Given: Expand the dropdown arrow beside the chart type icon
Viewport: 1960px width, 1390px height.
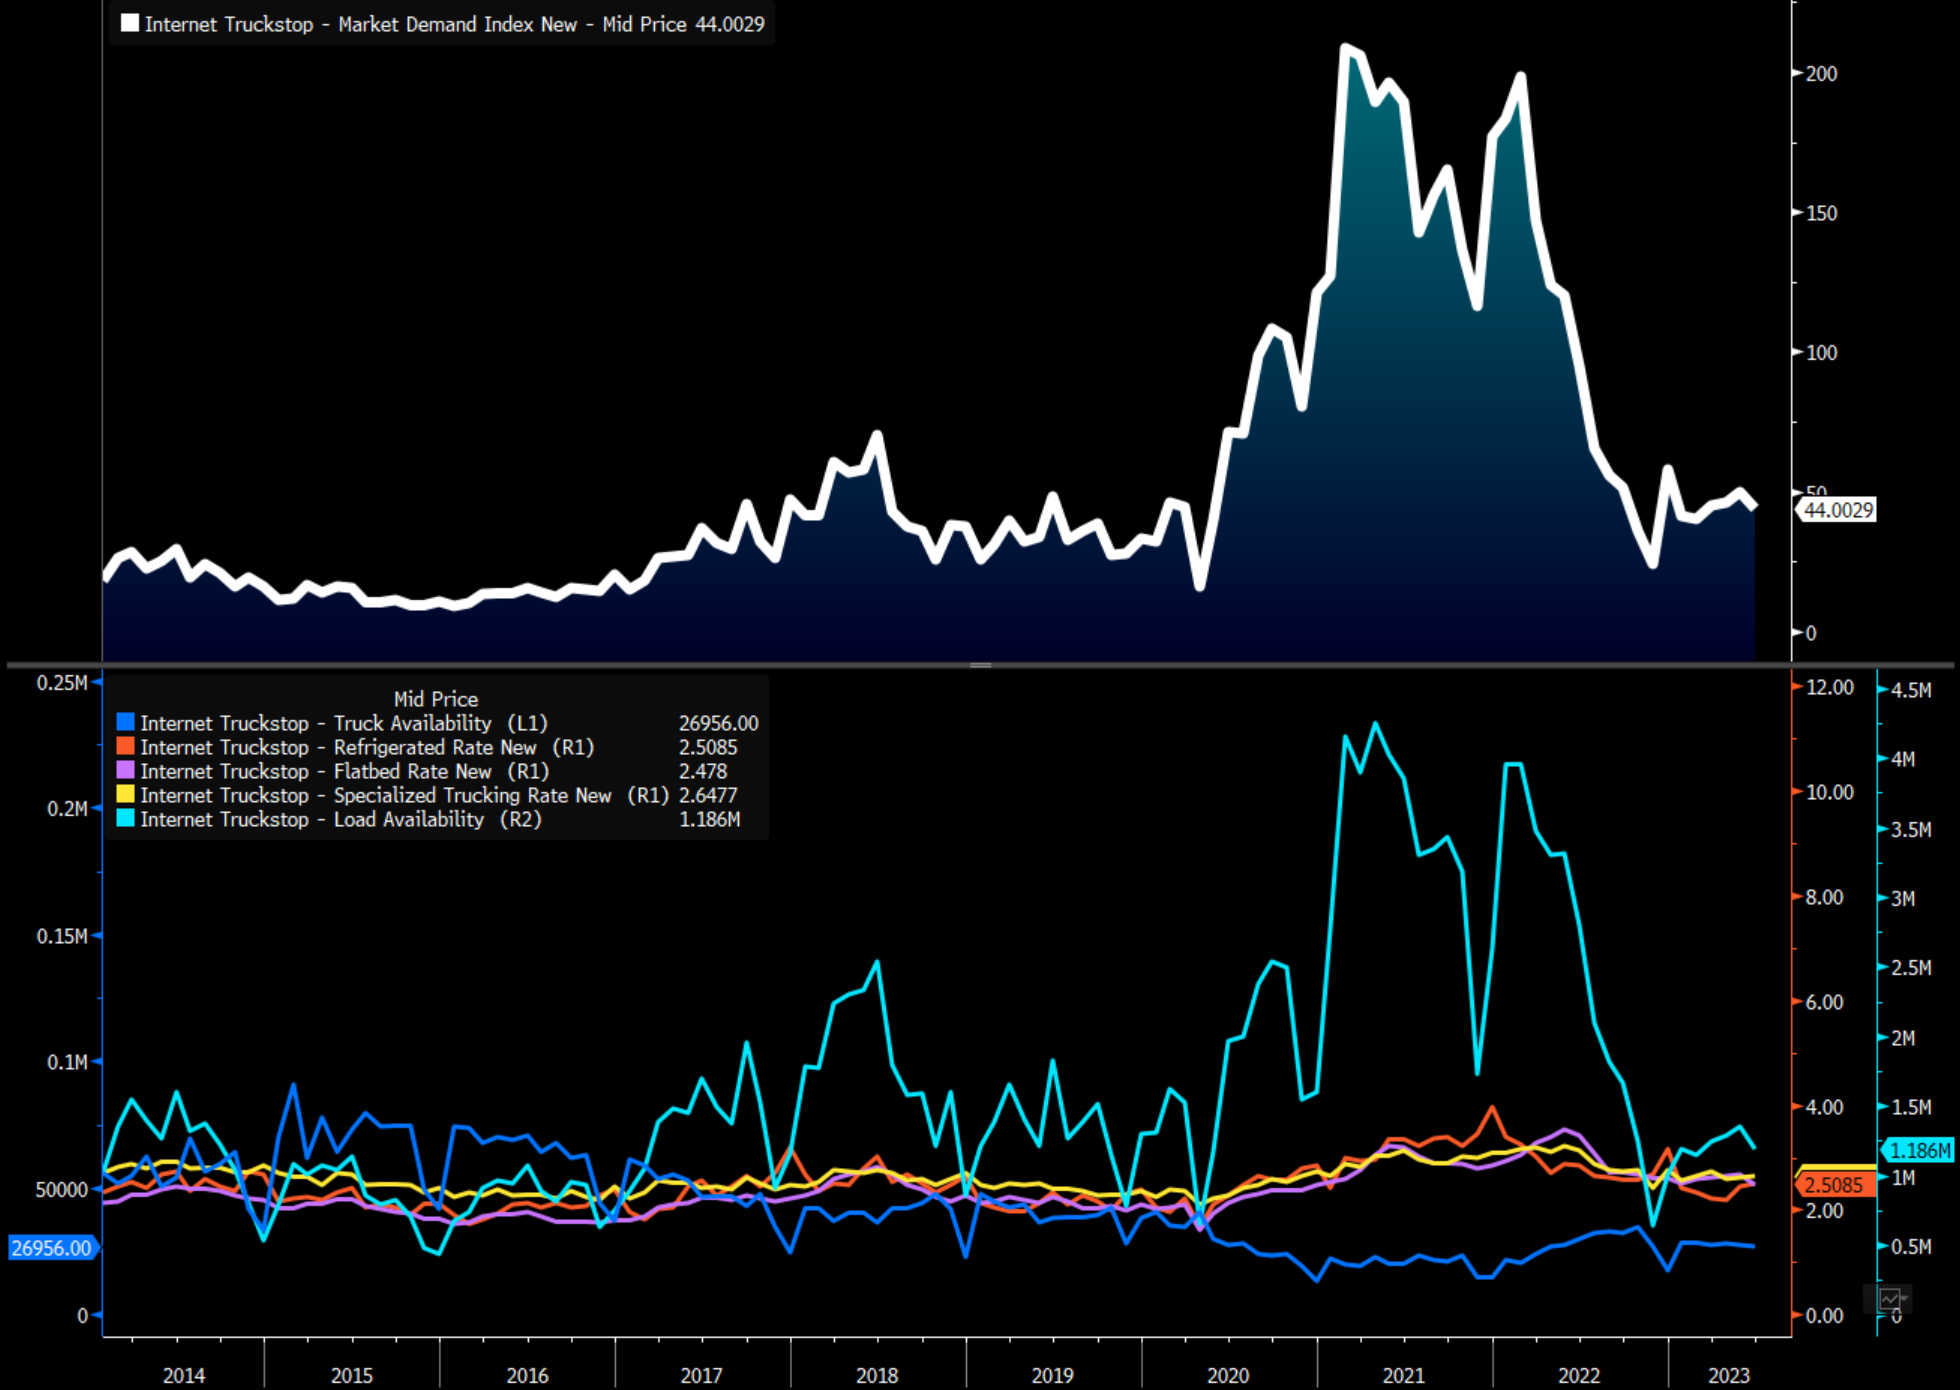Looking at the screenshot, I should [1906, 1298].
